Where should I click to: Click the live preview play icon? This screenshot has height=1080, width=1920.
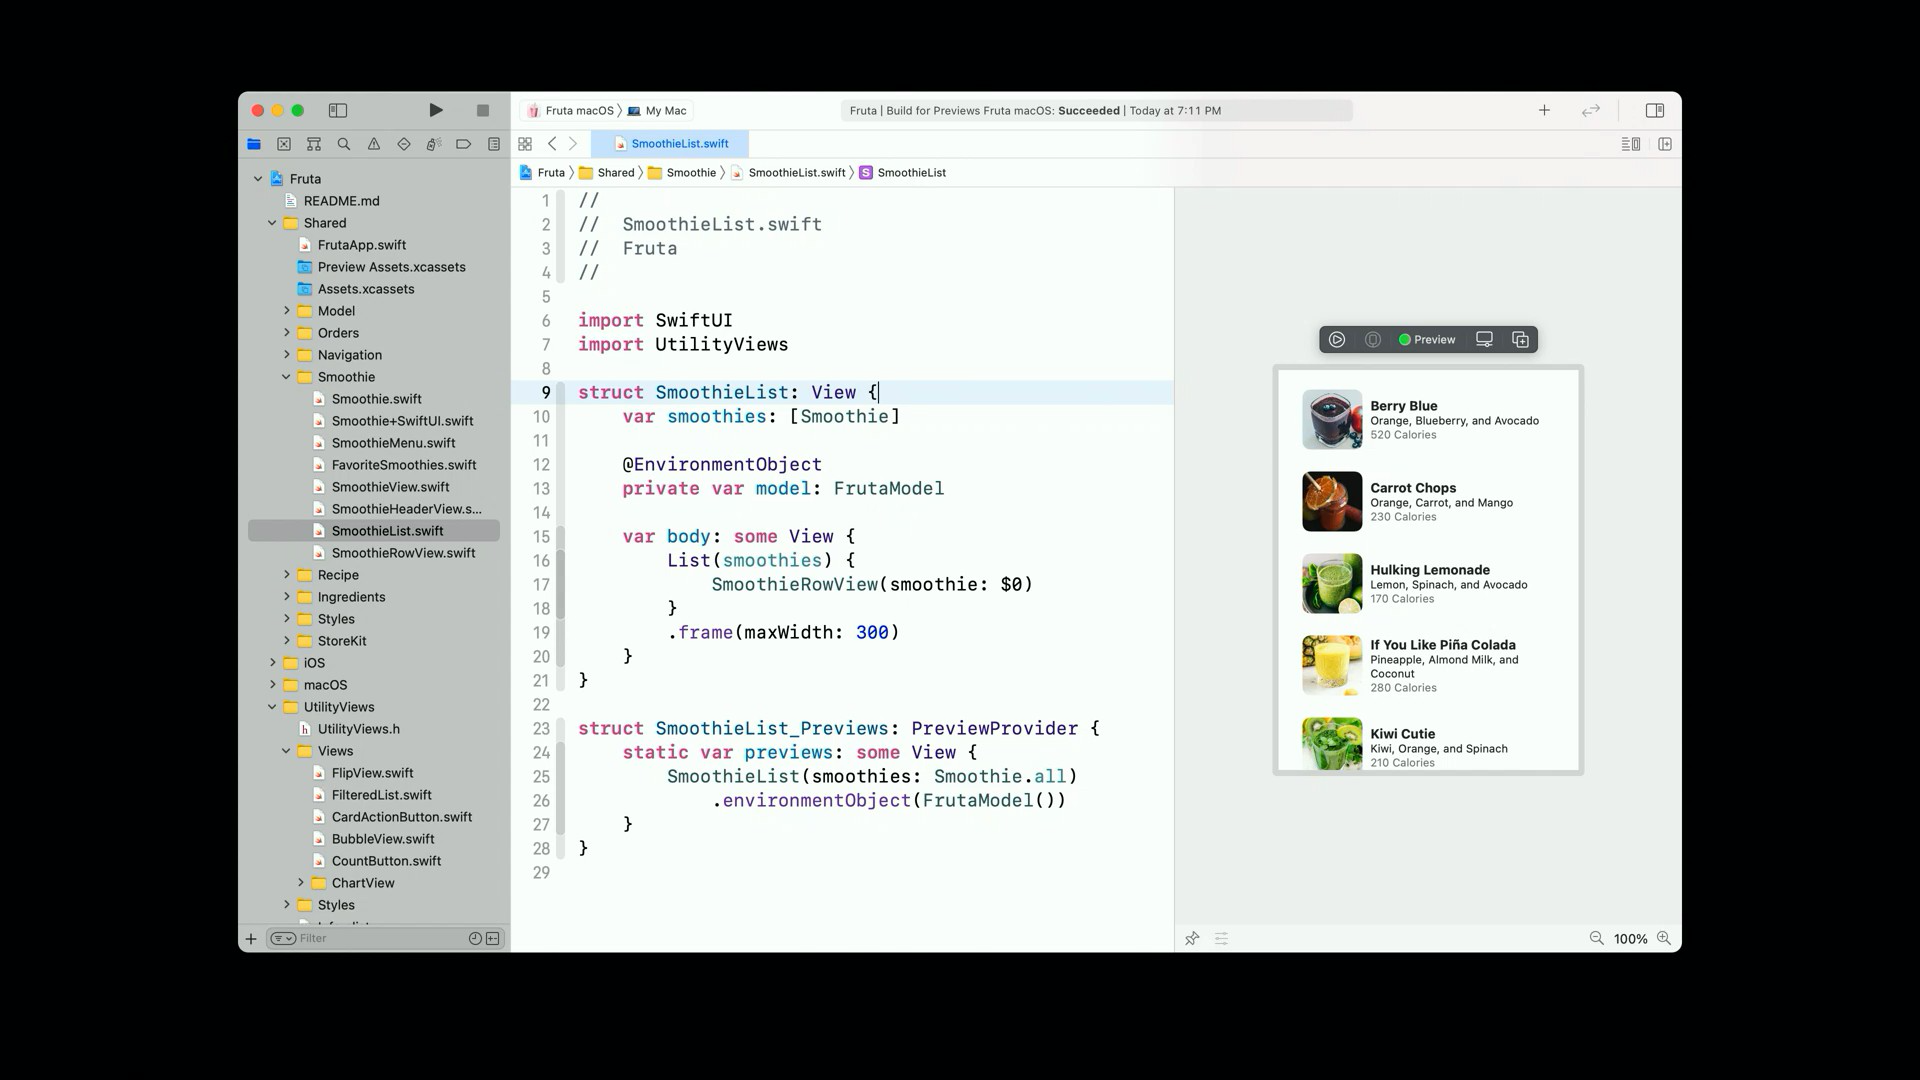1337,340
